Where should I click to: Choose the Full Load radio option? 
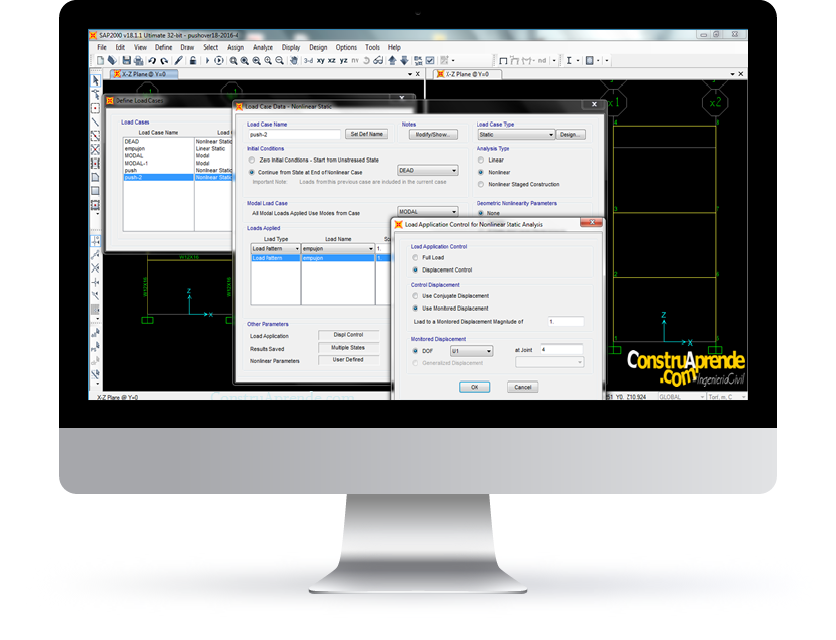(415, 258)
